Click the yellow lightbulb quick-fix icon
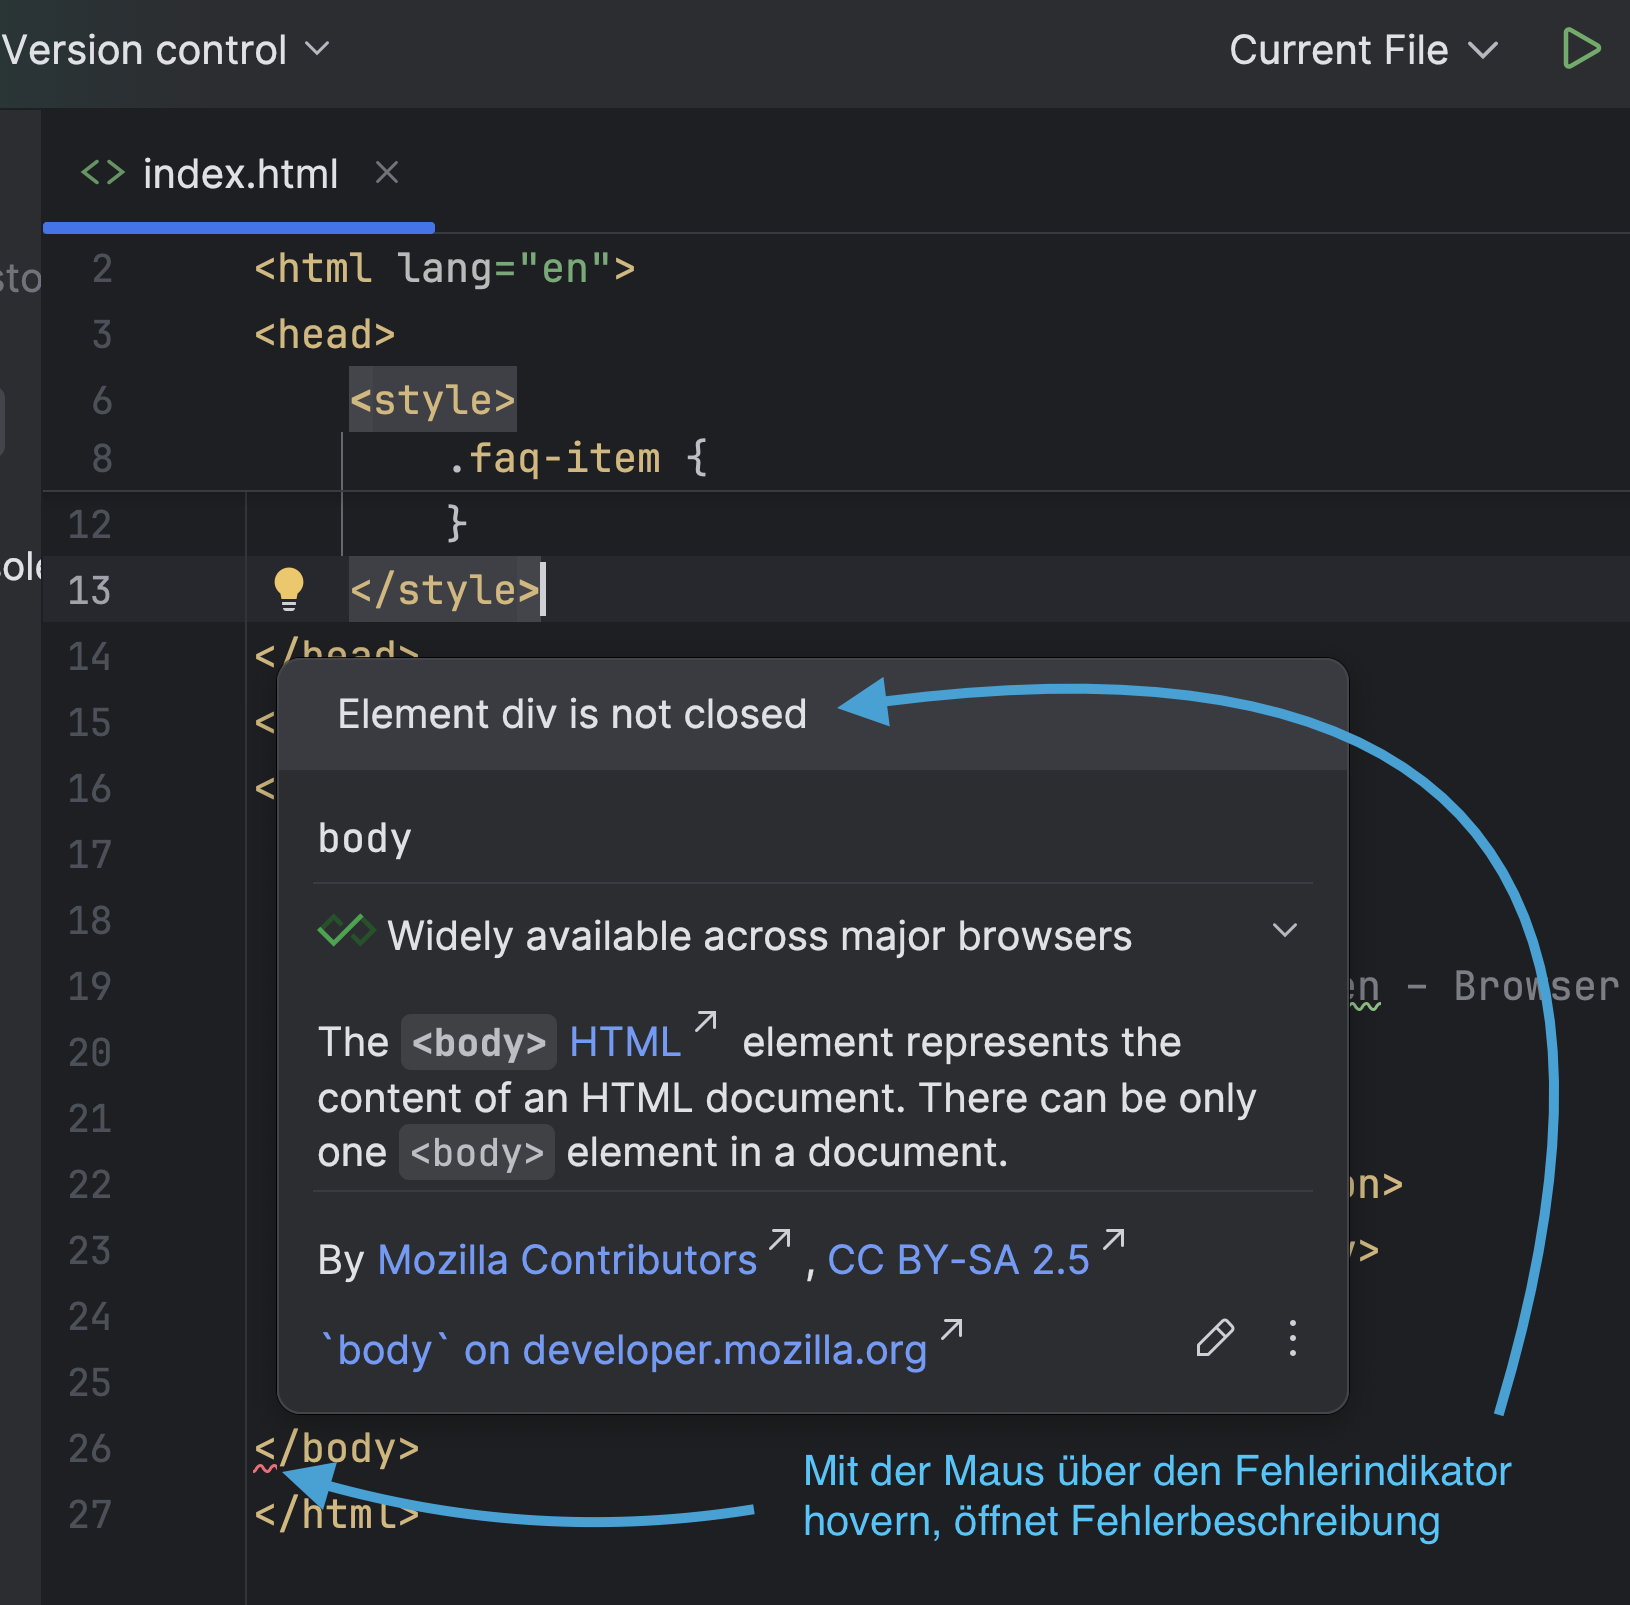The height and width of the screenshot is (1605, 1630). pyautogui.click(x=289, y=589)
